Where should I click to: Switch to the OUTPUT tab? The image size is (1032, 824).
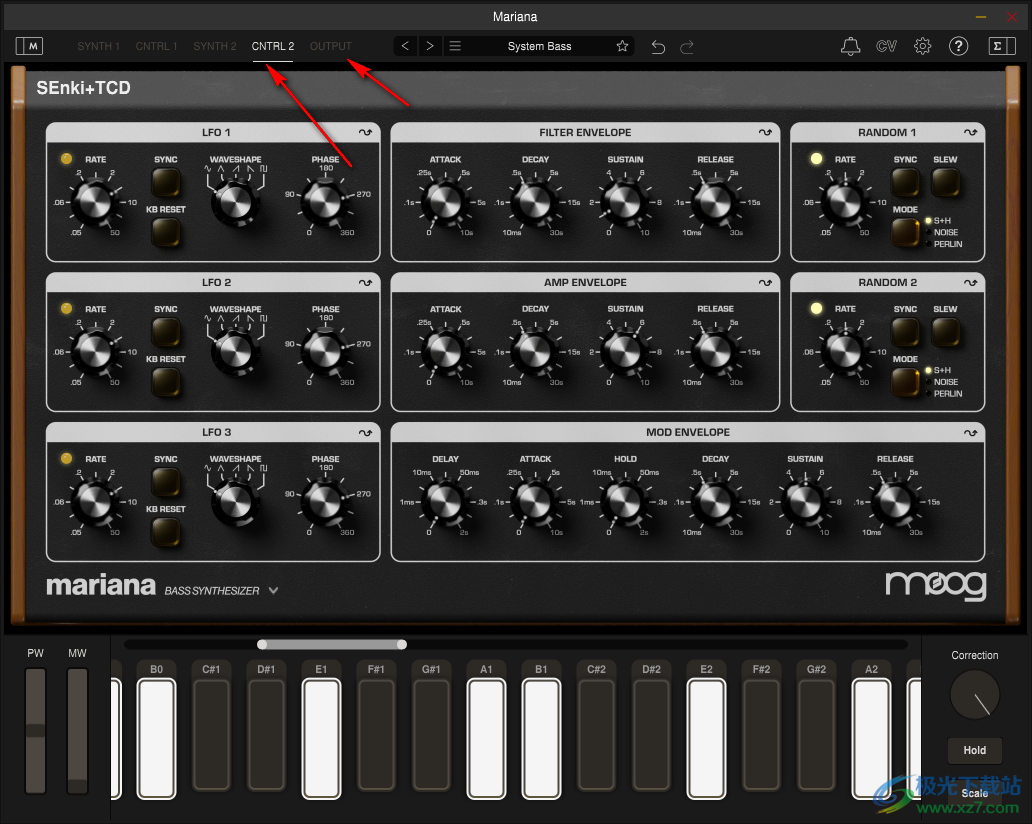click(330, 45)
